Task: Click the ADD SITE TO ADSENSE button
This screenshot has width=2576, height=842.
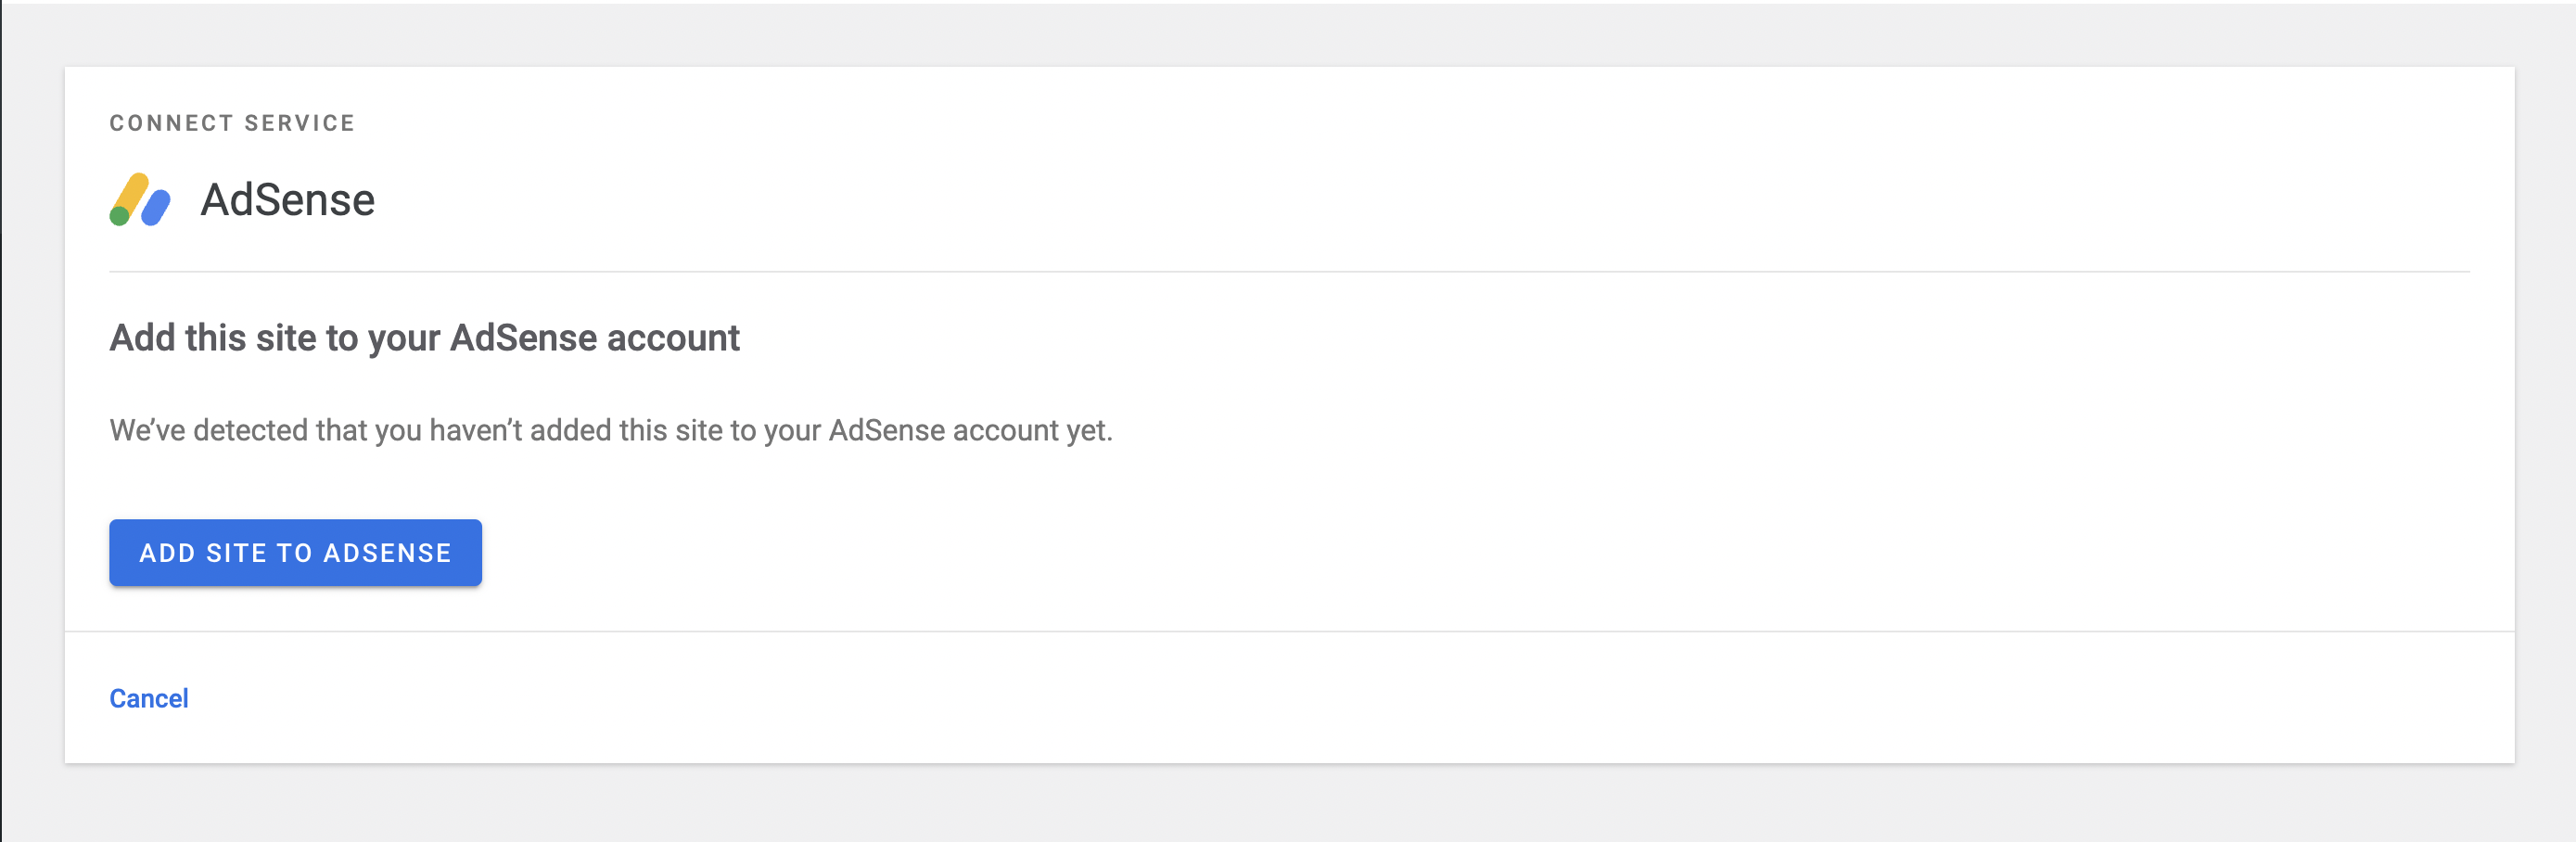Action: coord(295,552)
